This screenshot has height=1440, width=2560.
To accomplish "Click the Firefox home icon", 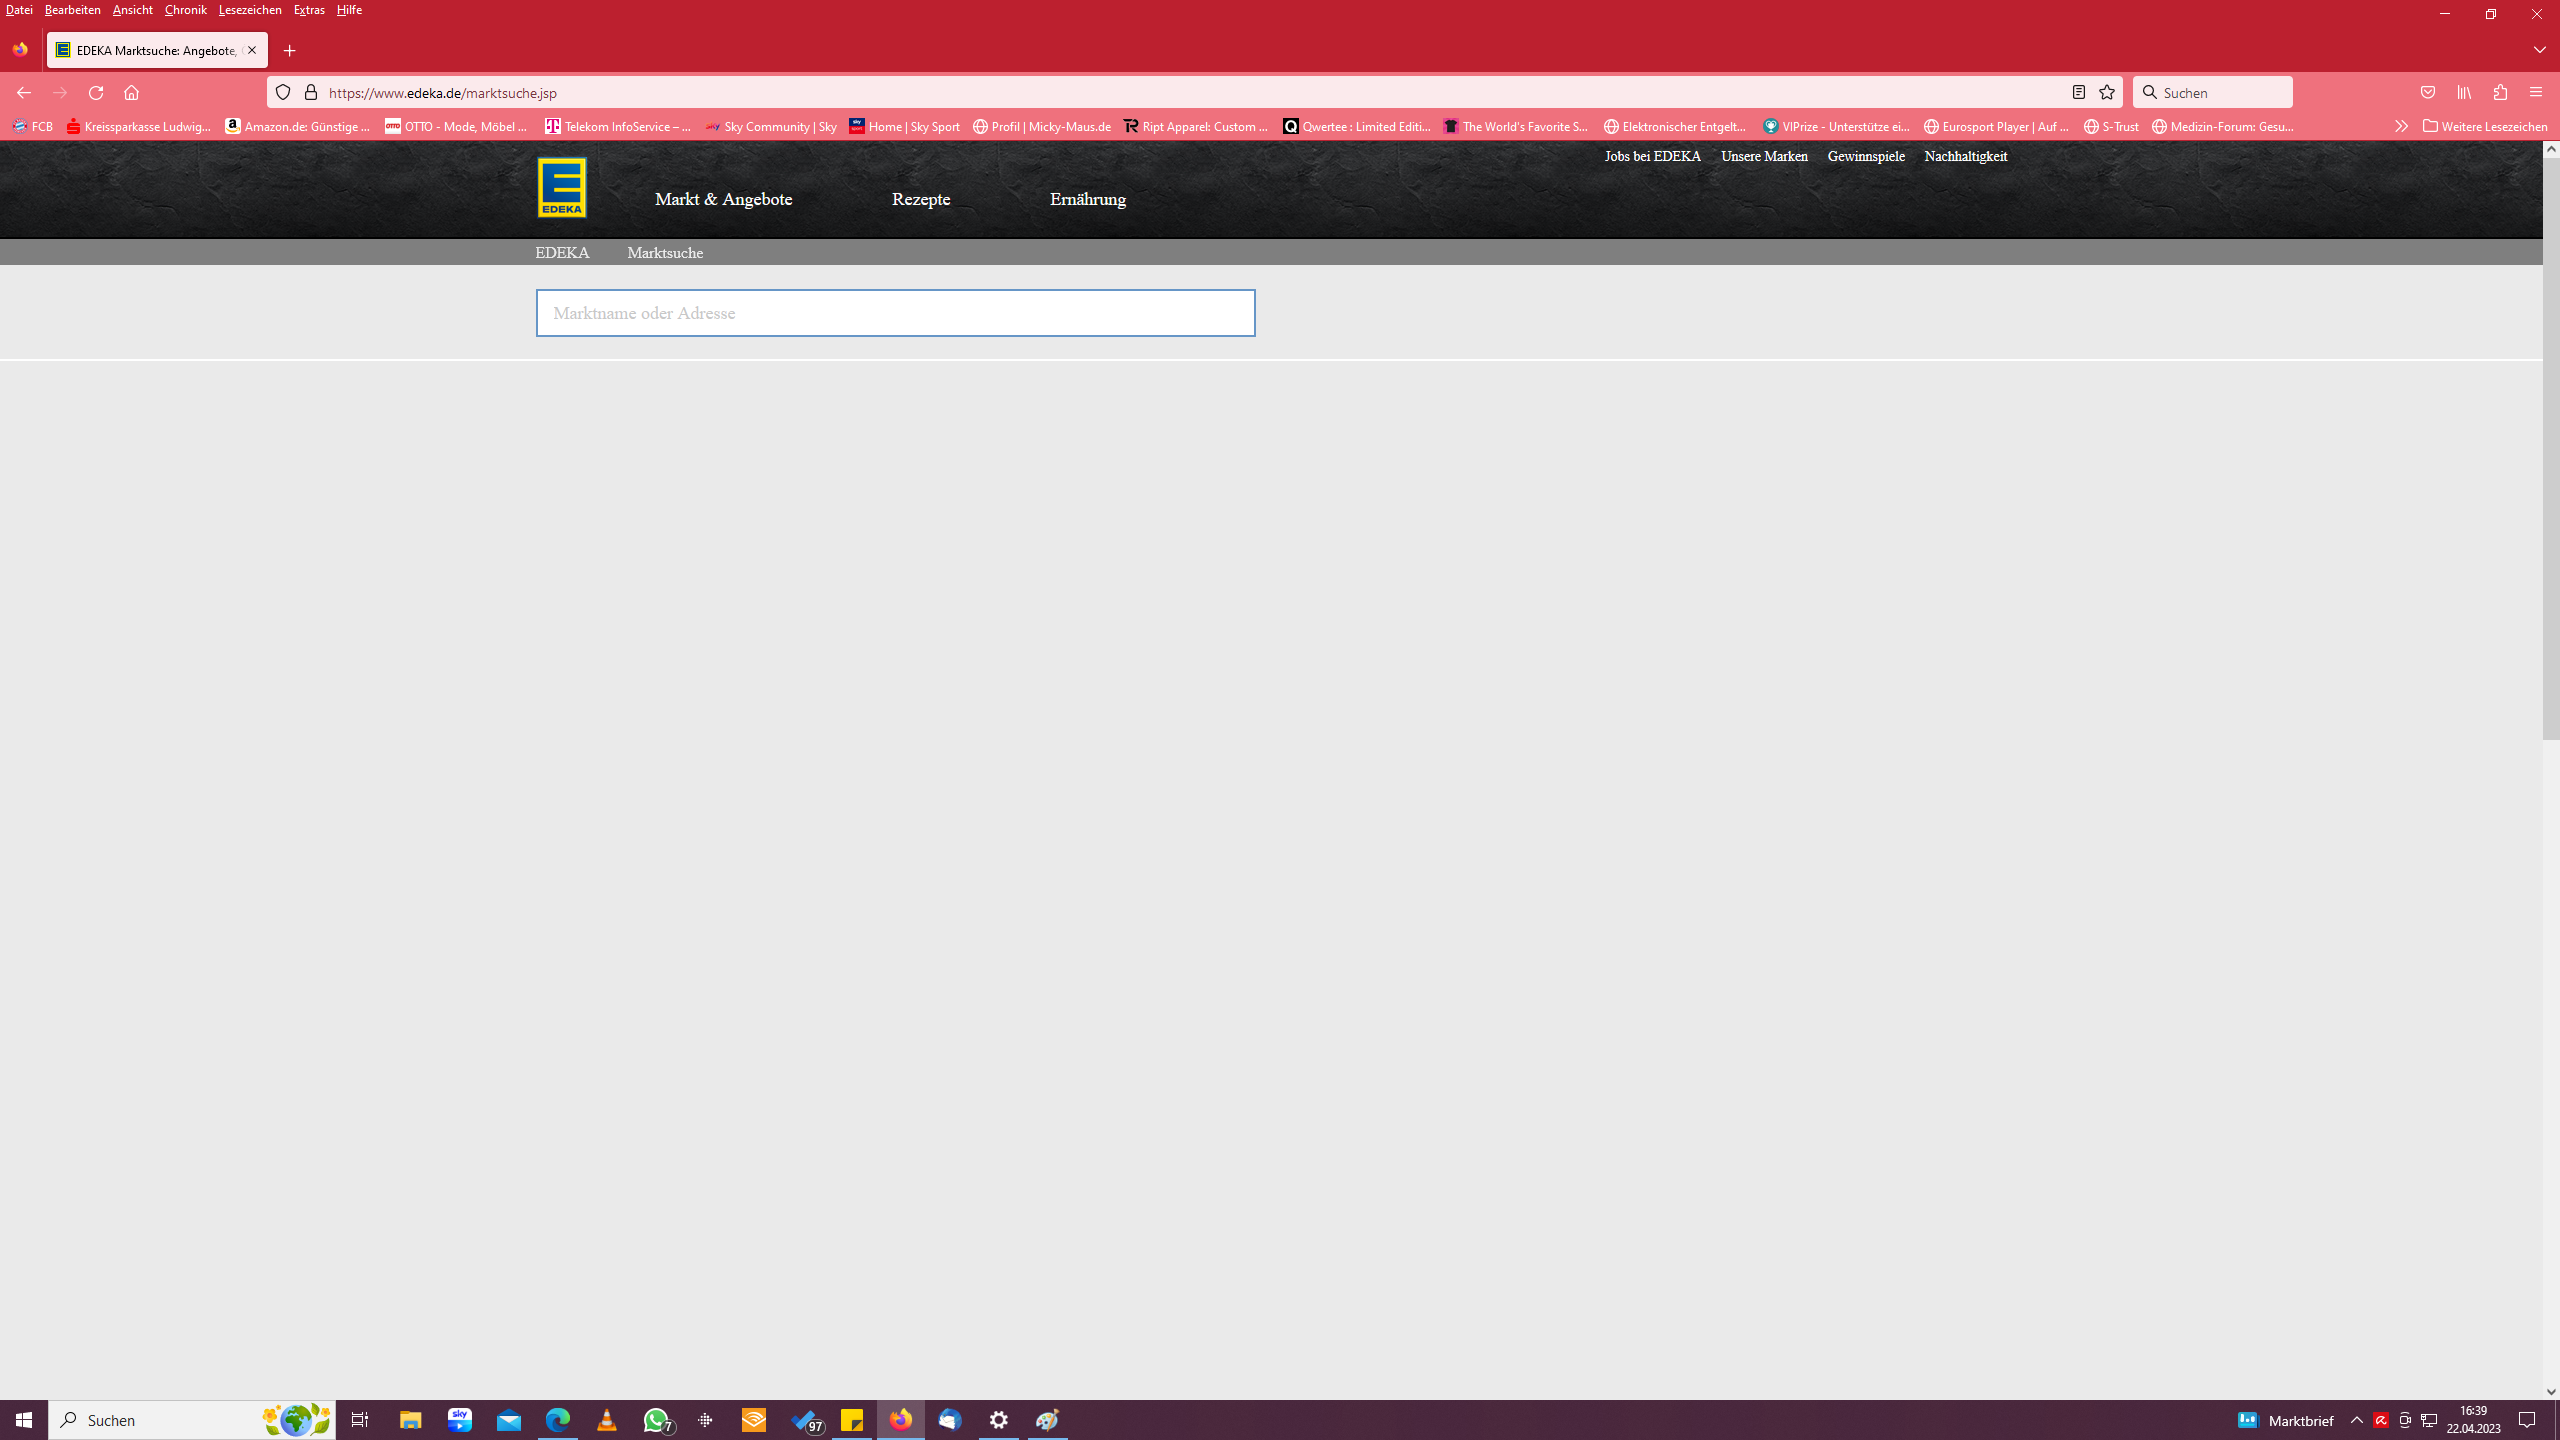I will point(131,92).
